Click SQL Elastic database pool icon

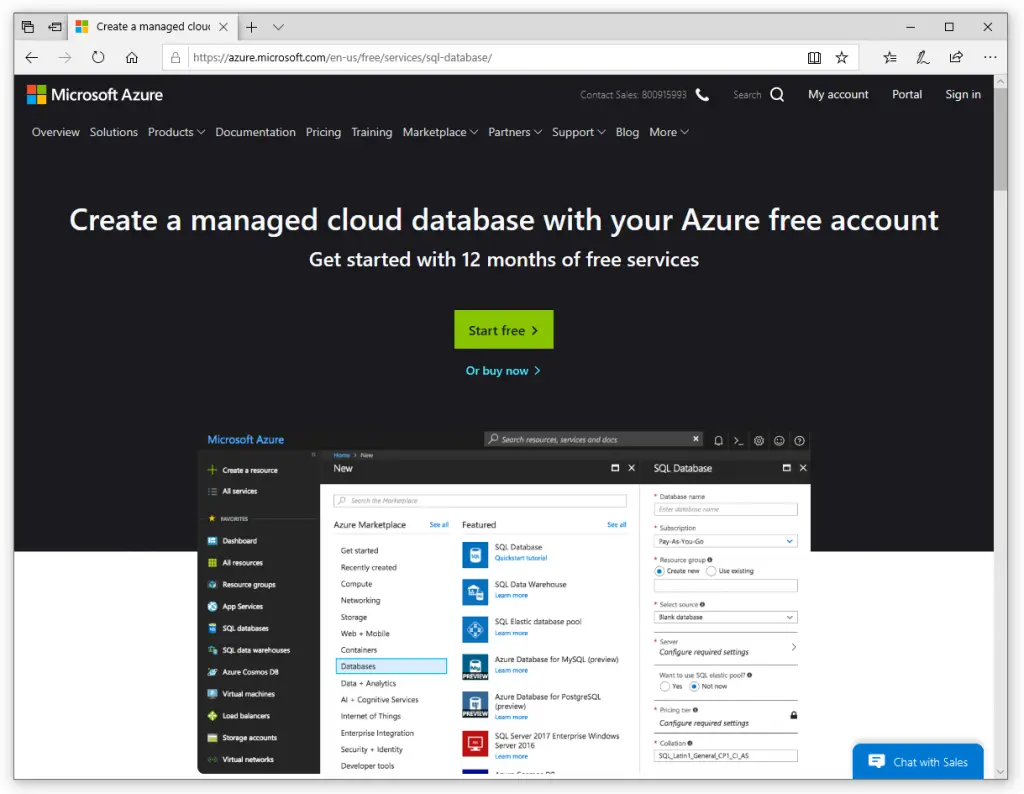pyautogui.click(x=475, y=629)
